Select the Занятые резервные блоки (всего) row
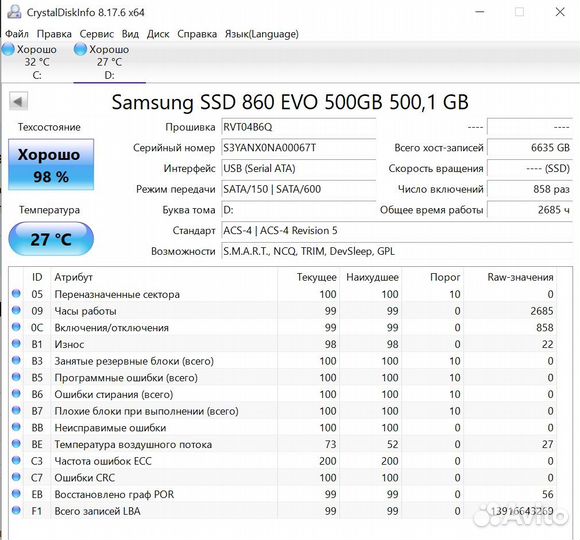Image resolution: width=580 pixels, height=540 pixels. (x=283, y=361)
